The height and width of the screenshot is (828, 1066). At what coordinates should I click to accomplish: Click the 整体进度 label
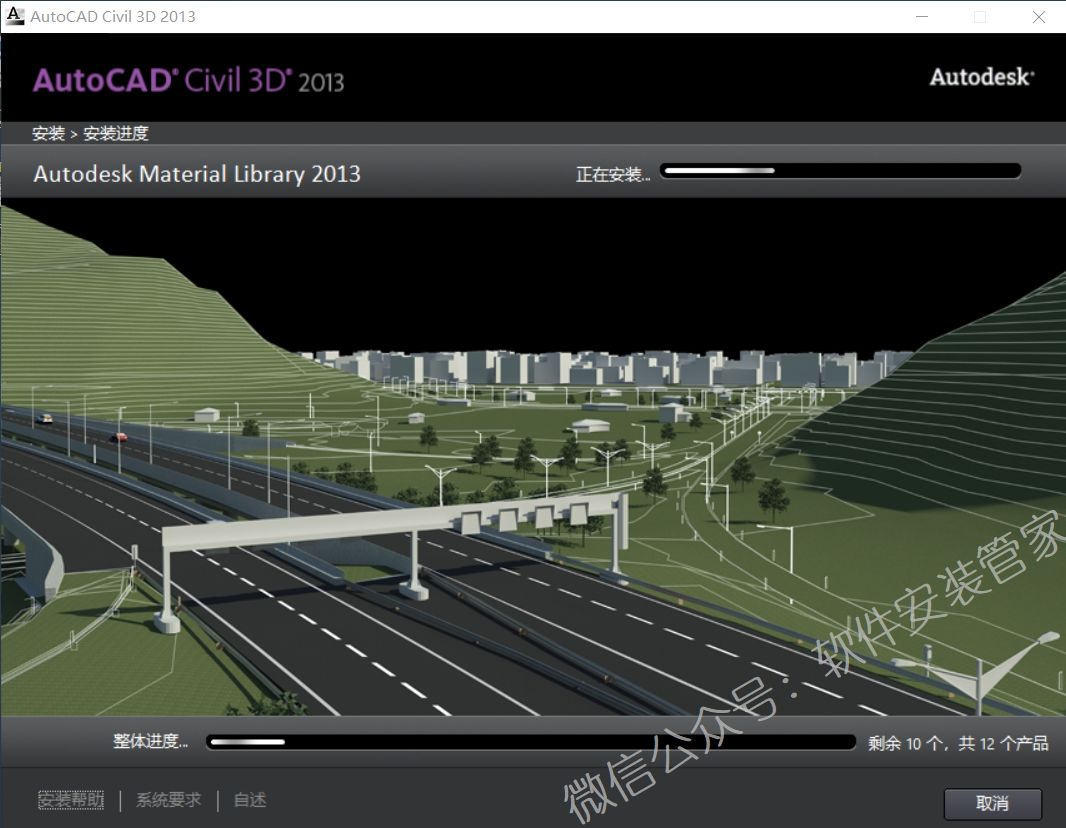click(x=150, y=742)
